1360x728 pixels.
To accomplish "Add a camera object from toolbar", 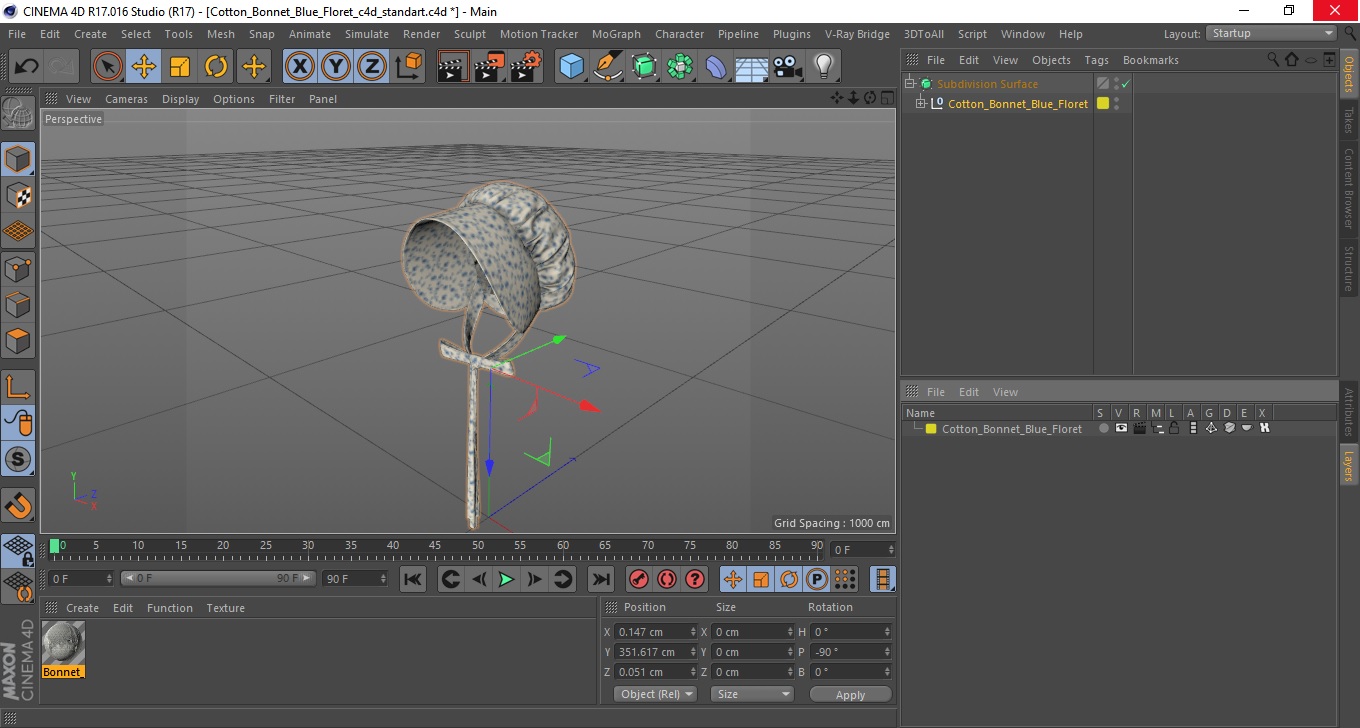I will tap(787, 67).
